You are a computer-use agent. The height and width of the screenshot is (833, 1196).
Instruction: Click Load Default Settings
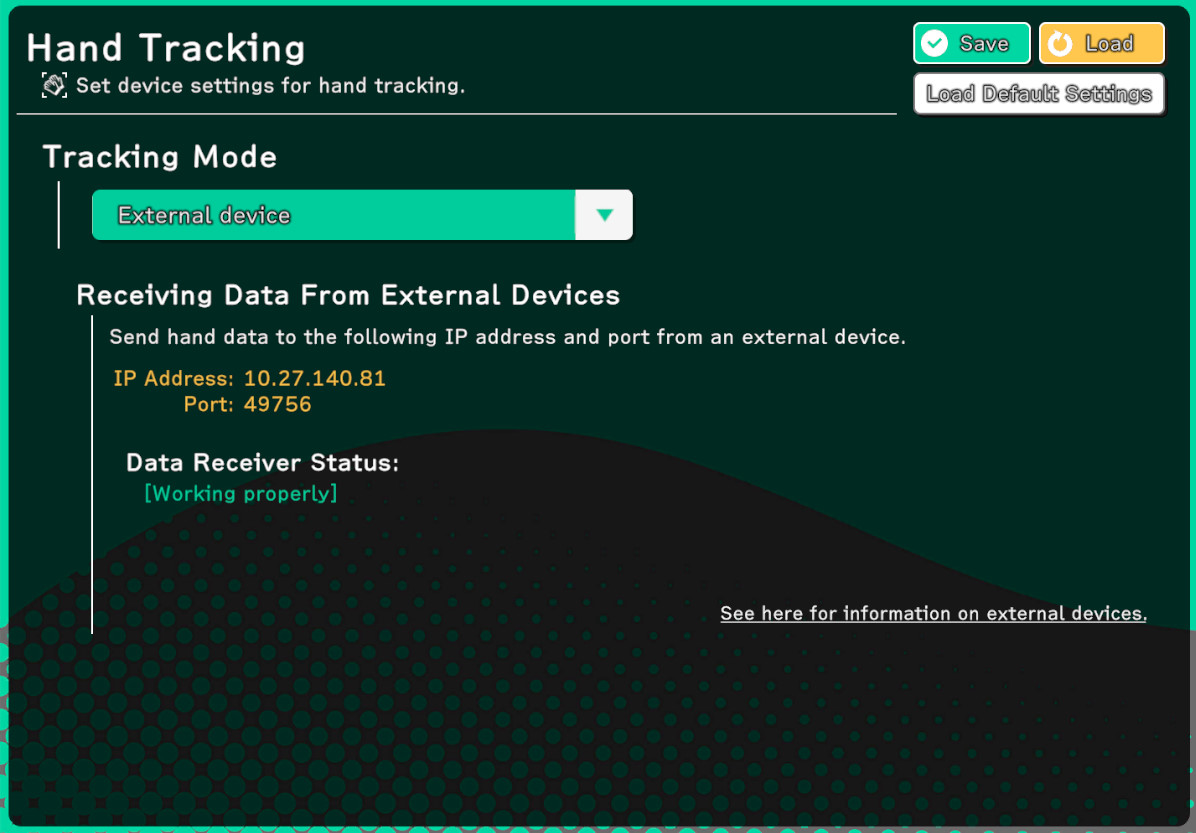pos(1039,94)
